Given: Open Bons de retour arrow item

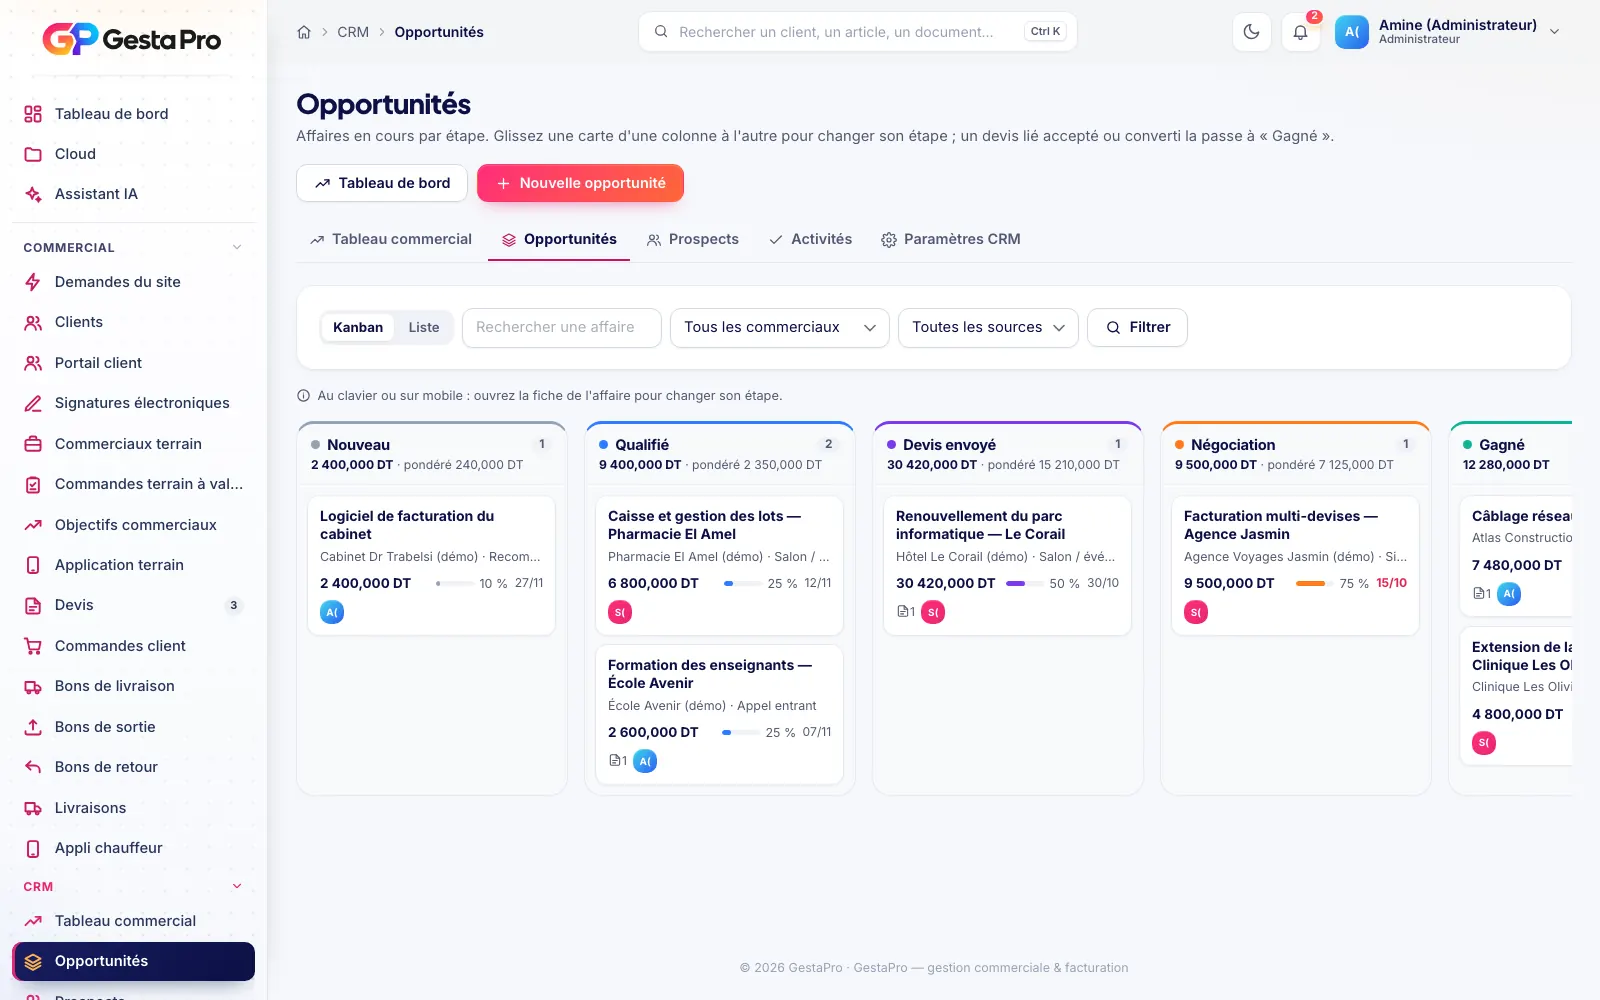Looking at the screenshot, I should coord(133,767).
